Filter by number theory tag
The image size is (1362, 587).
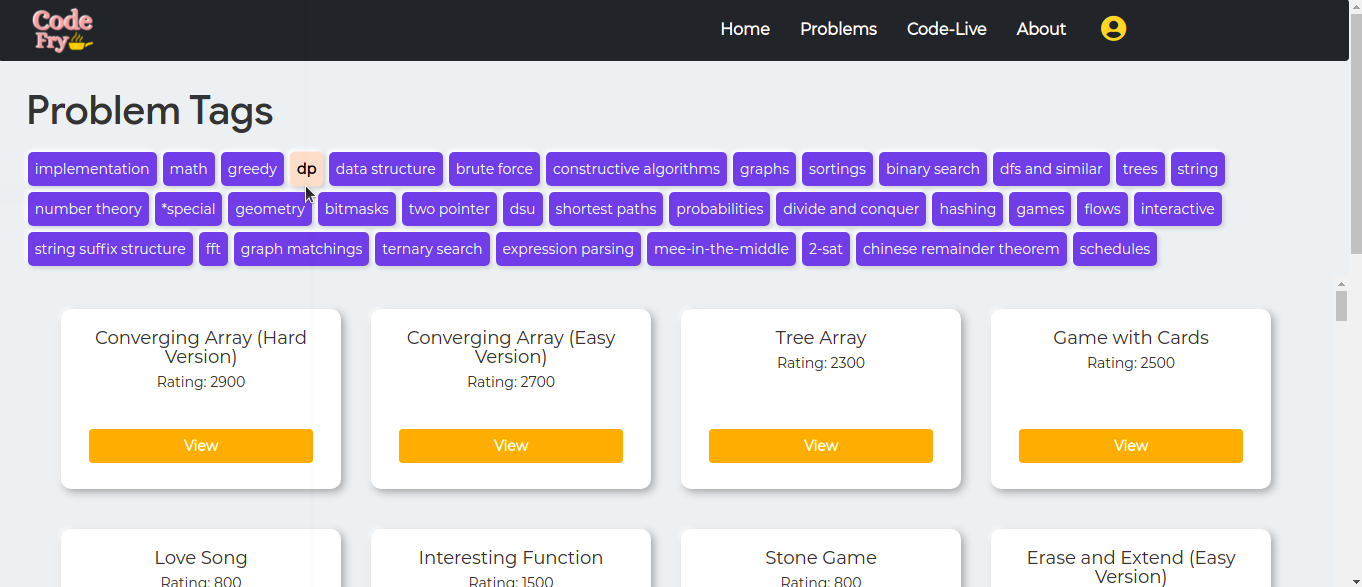pos(88,209)
